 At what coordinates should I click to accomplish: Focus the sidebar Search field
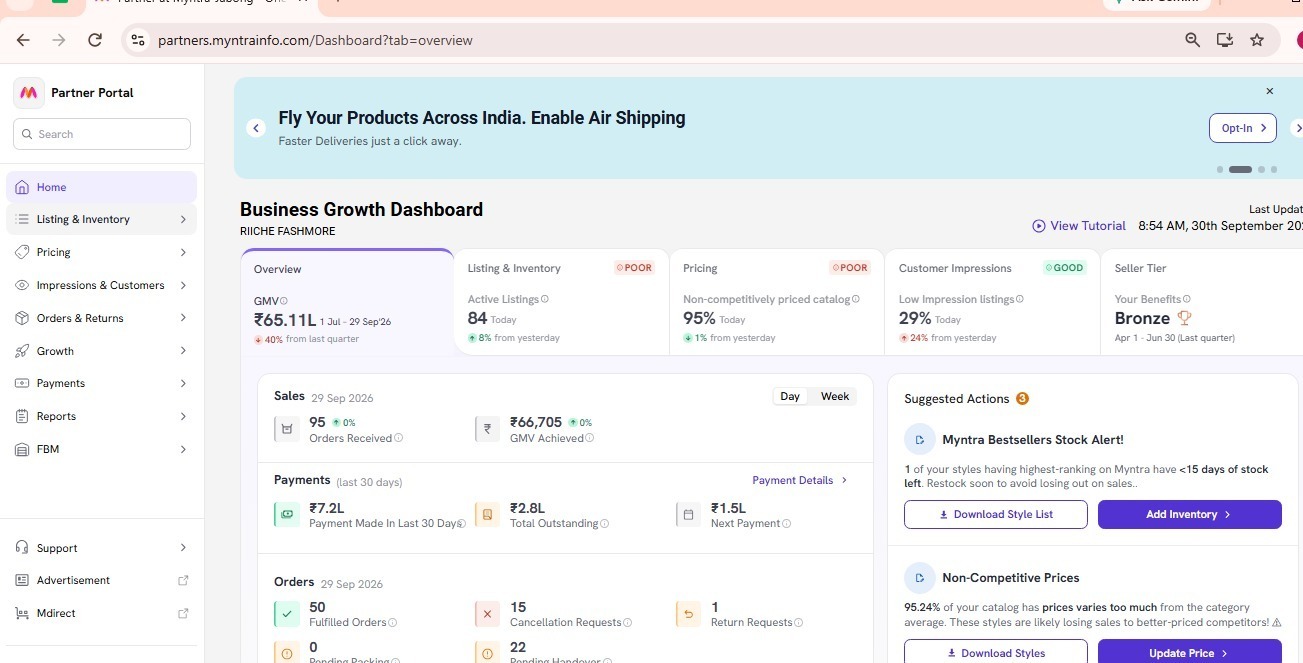102,134
